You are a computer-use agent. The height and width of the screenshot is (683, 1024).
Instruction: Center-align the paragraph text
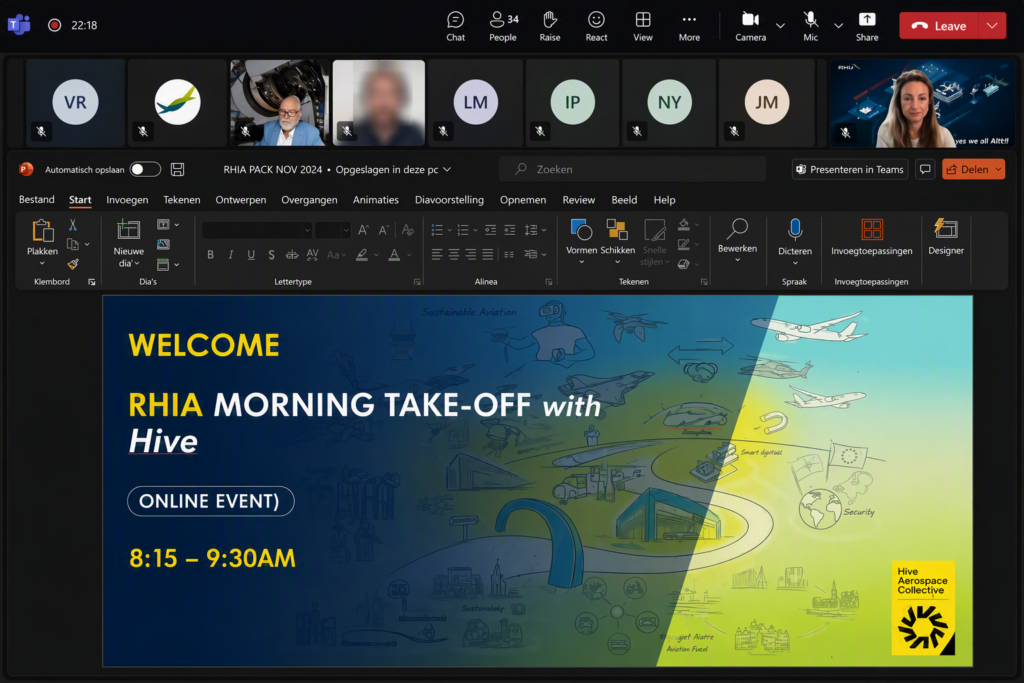click(x=454, y=255)
